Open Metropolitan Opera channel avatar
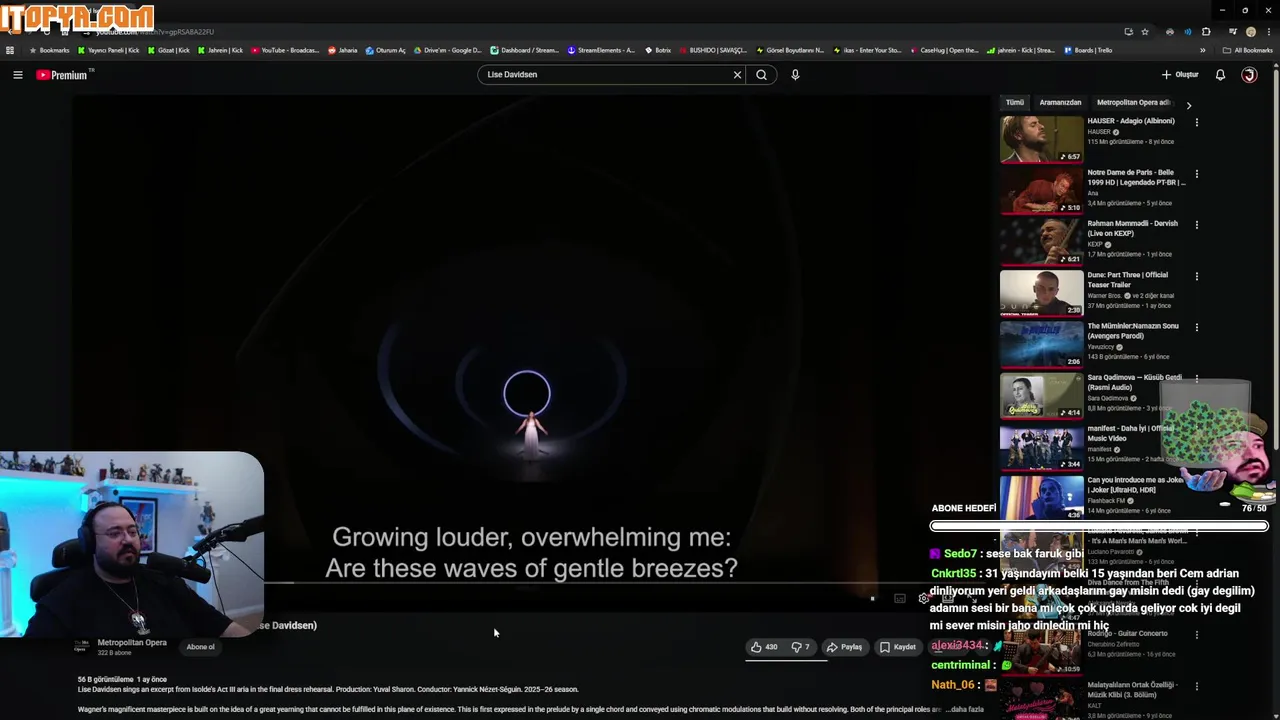Viewport: 1280px width, 720px height. [81, 647]
